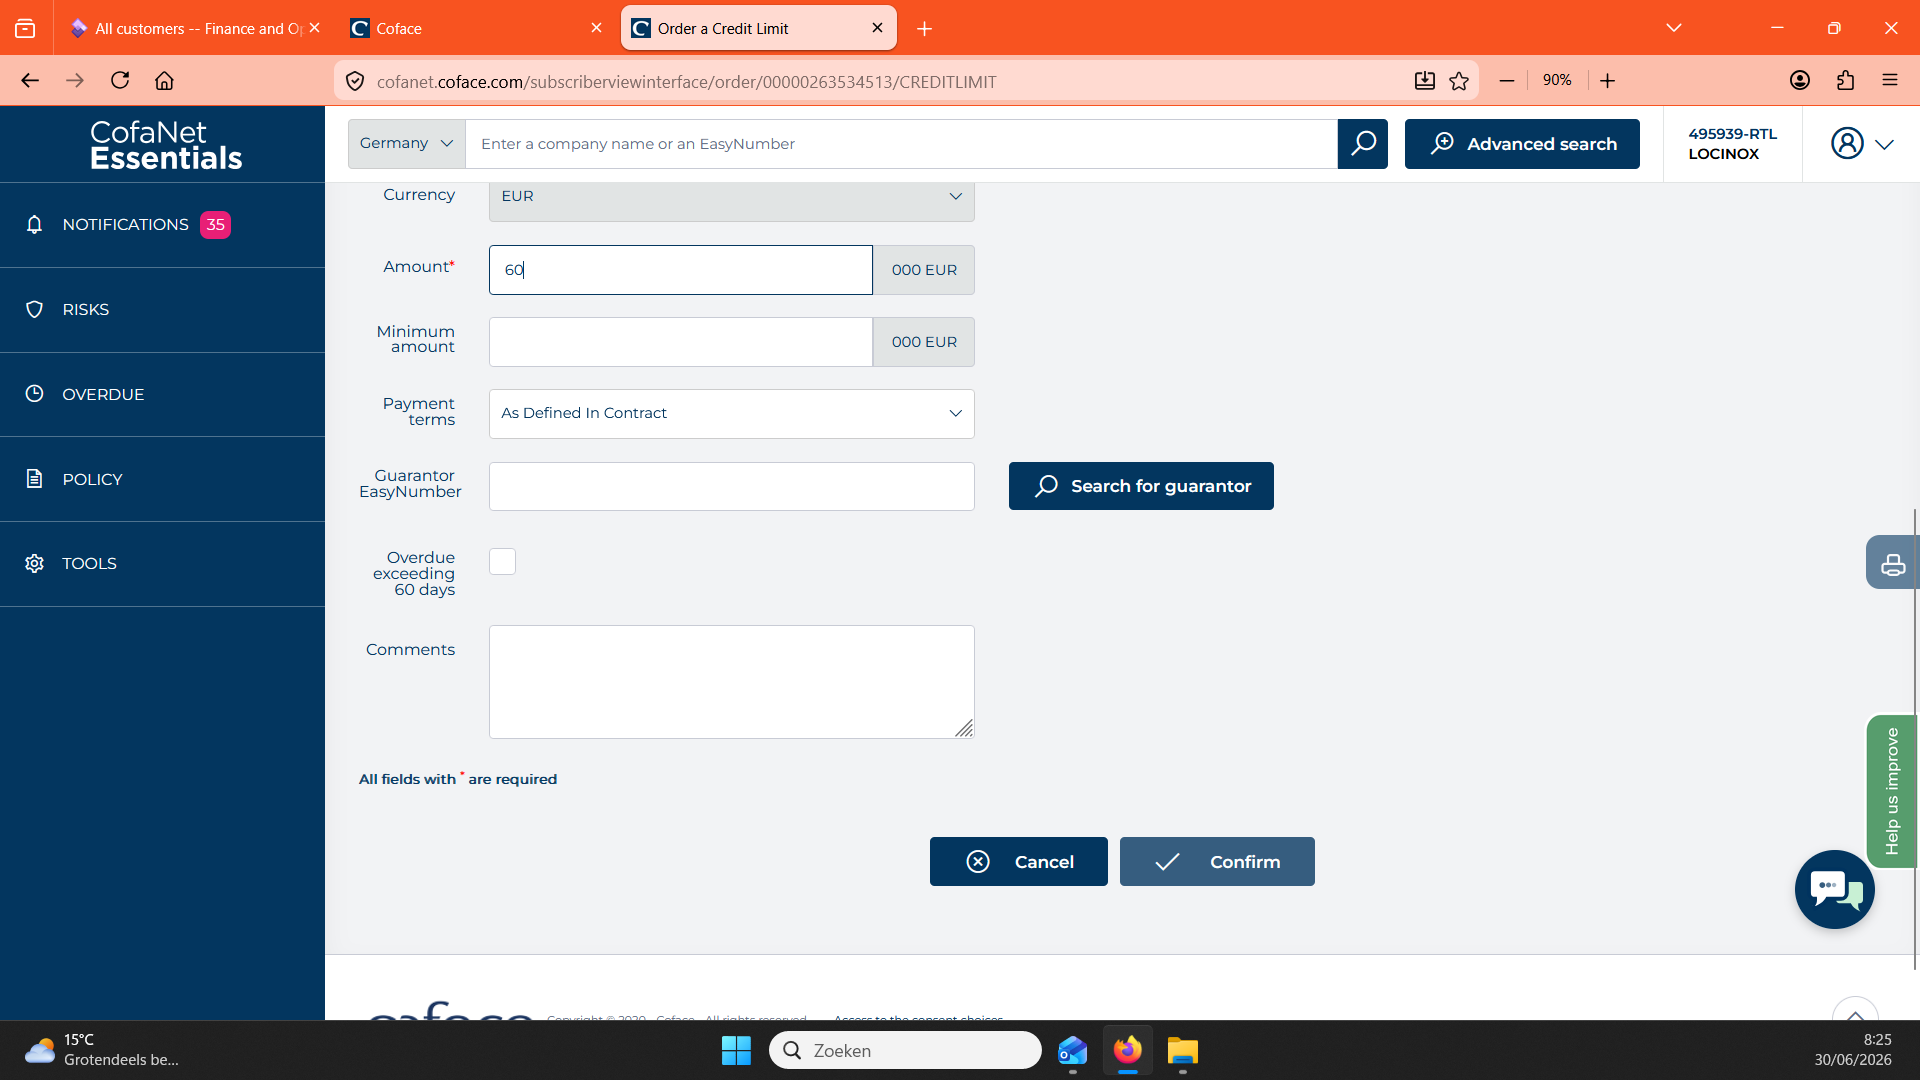Screen dimensions: 1920x1080
Task: Click the Confirm button
Action: (x=1217, y=861)
